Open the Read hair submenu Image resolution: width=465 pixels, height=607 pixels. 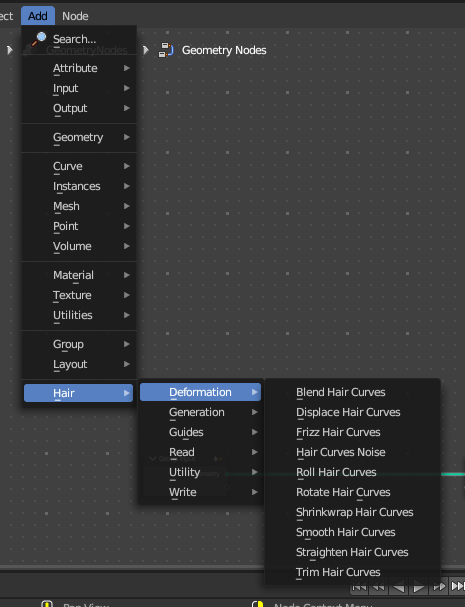coord(201,452)
